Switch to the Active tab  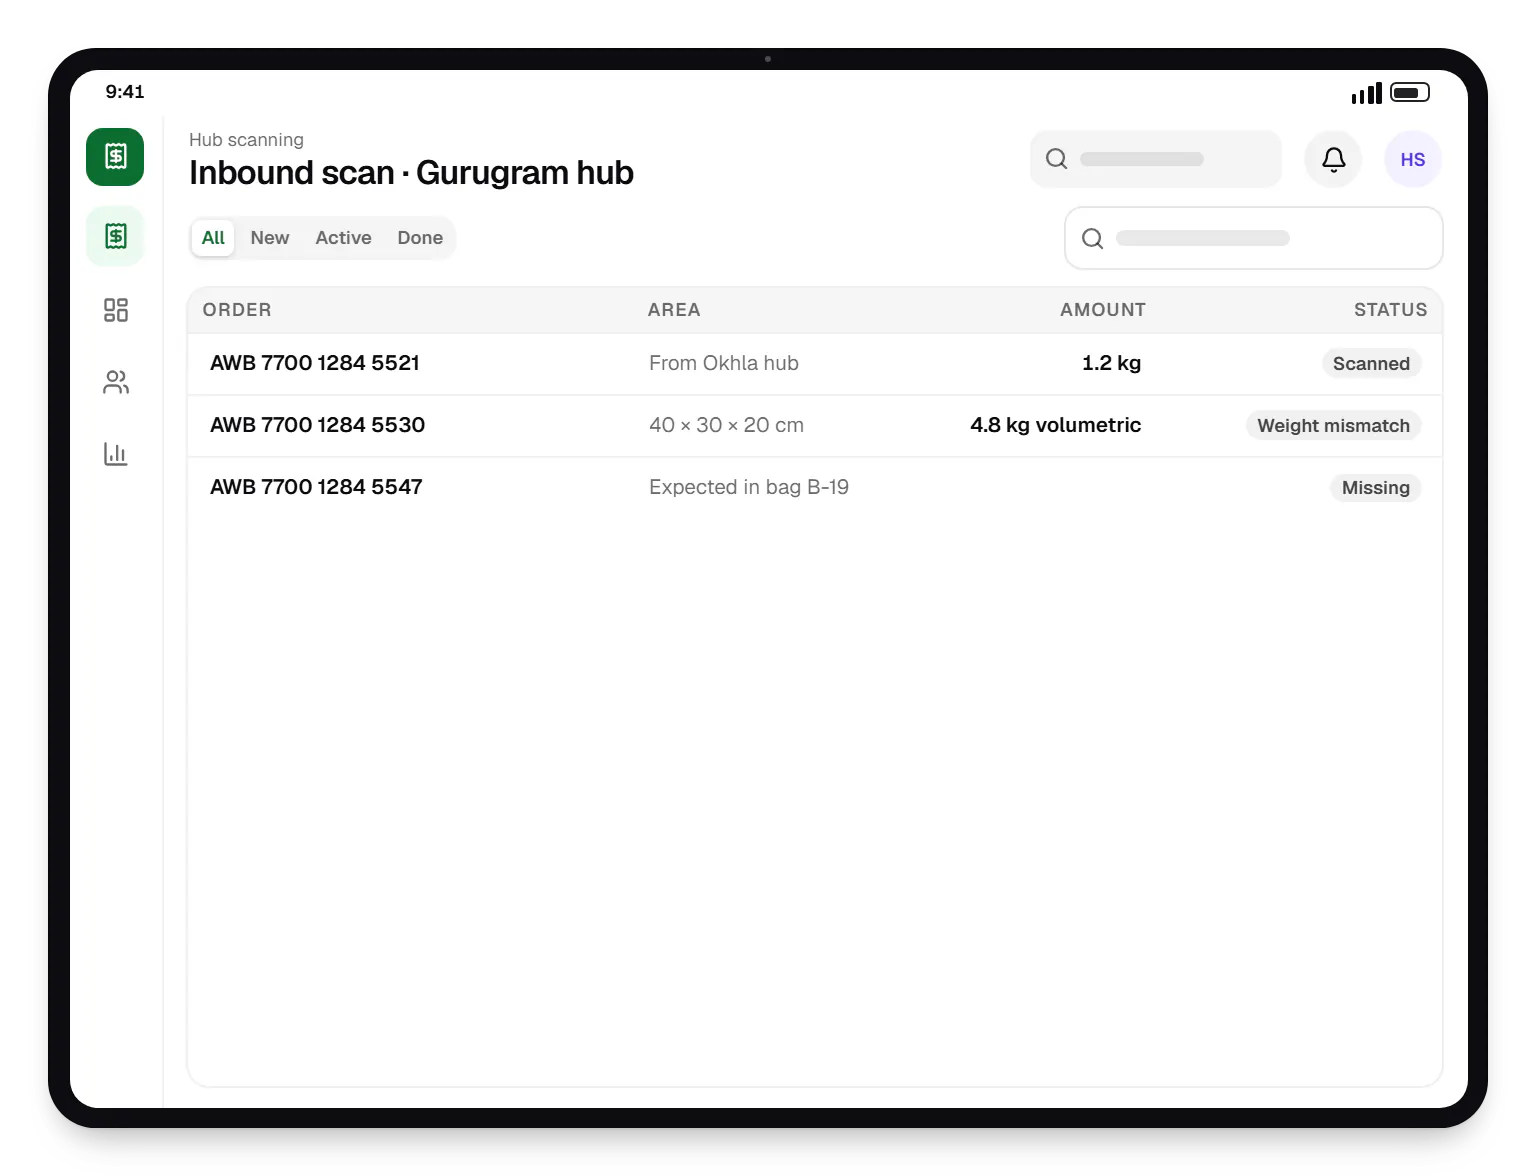click(343, 238)
